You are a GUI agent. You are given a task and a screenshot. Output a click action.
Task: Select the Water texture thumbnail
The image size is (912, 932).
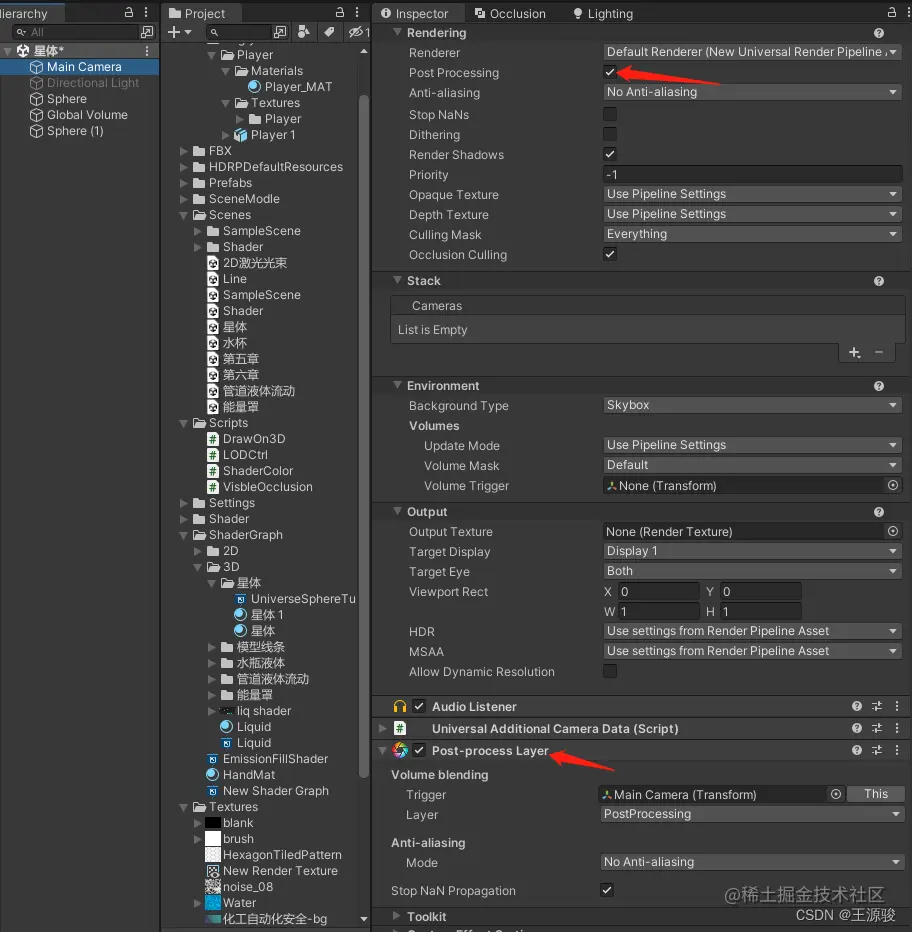213,902
